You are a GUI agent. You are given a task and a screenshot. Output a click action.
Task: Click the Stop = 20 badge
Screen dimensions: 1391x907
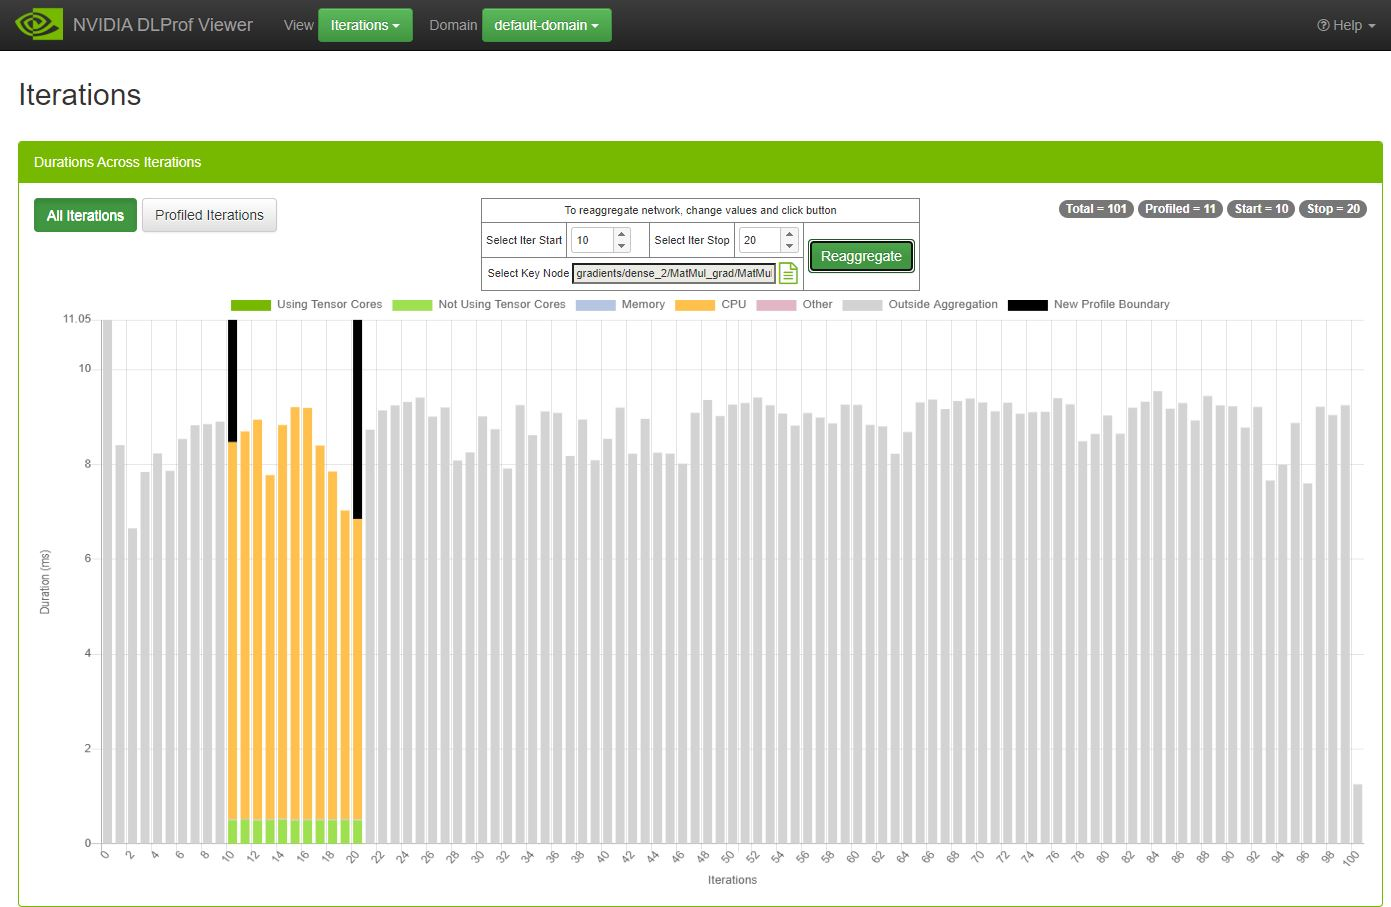click(1333, 209)
